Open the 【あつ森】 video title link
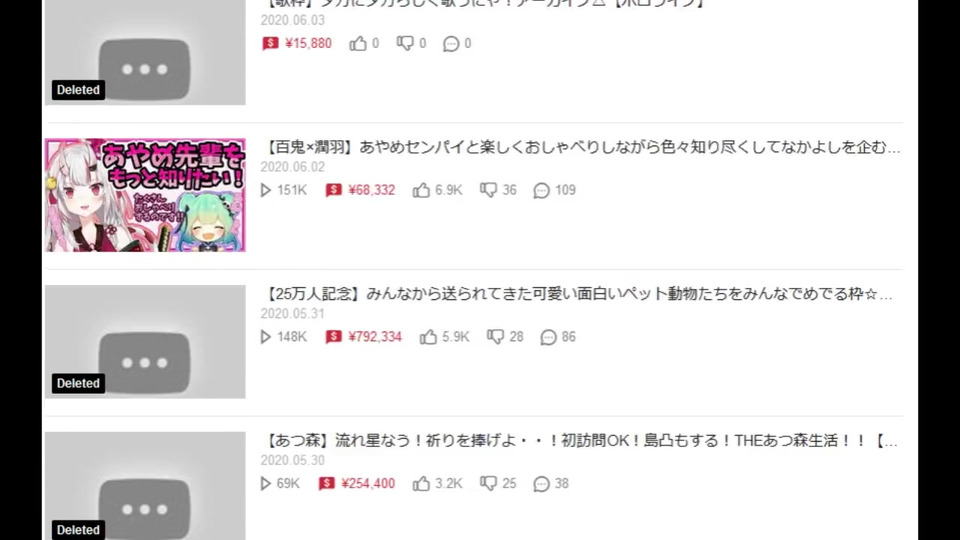 (579, 441)
